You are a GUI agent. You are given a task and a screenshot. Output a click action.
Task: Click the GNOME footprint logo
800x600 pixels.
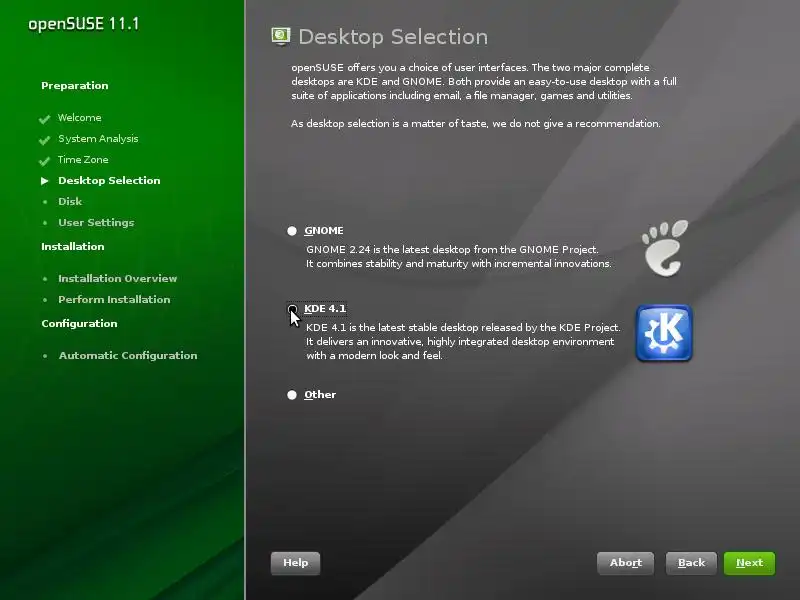point(665,248)
